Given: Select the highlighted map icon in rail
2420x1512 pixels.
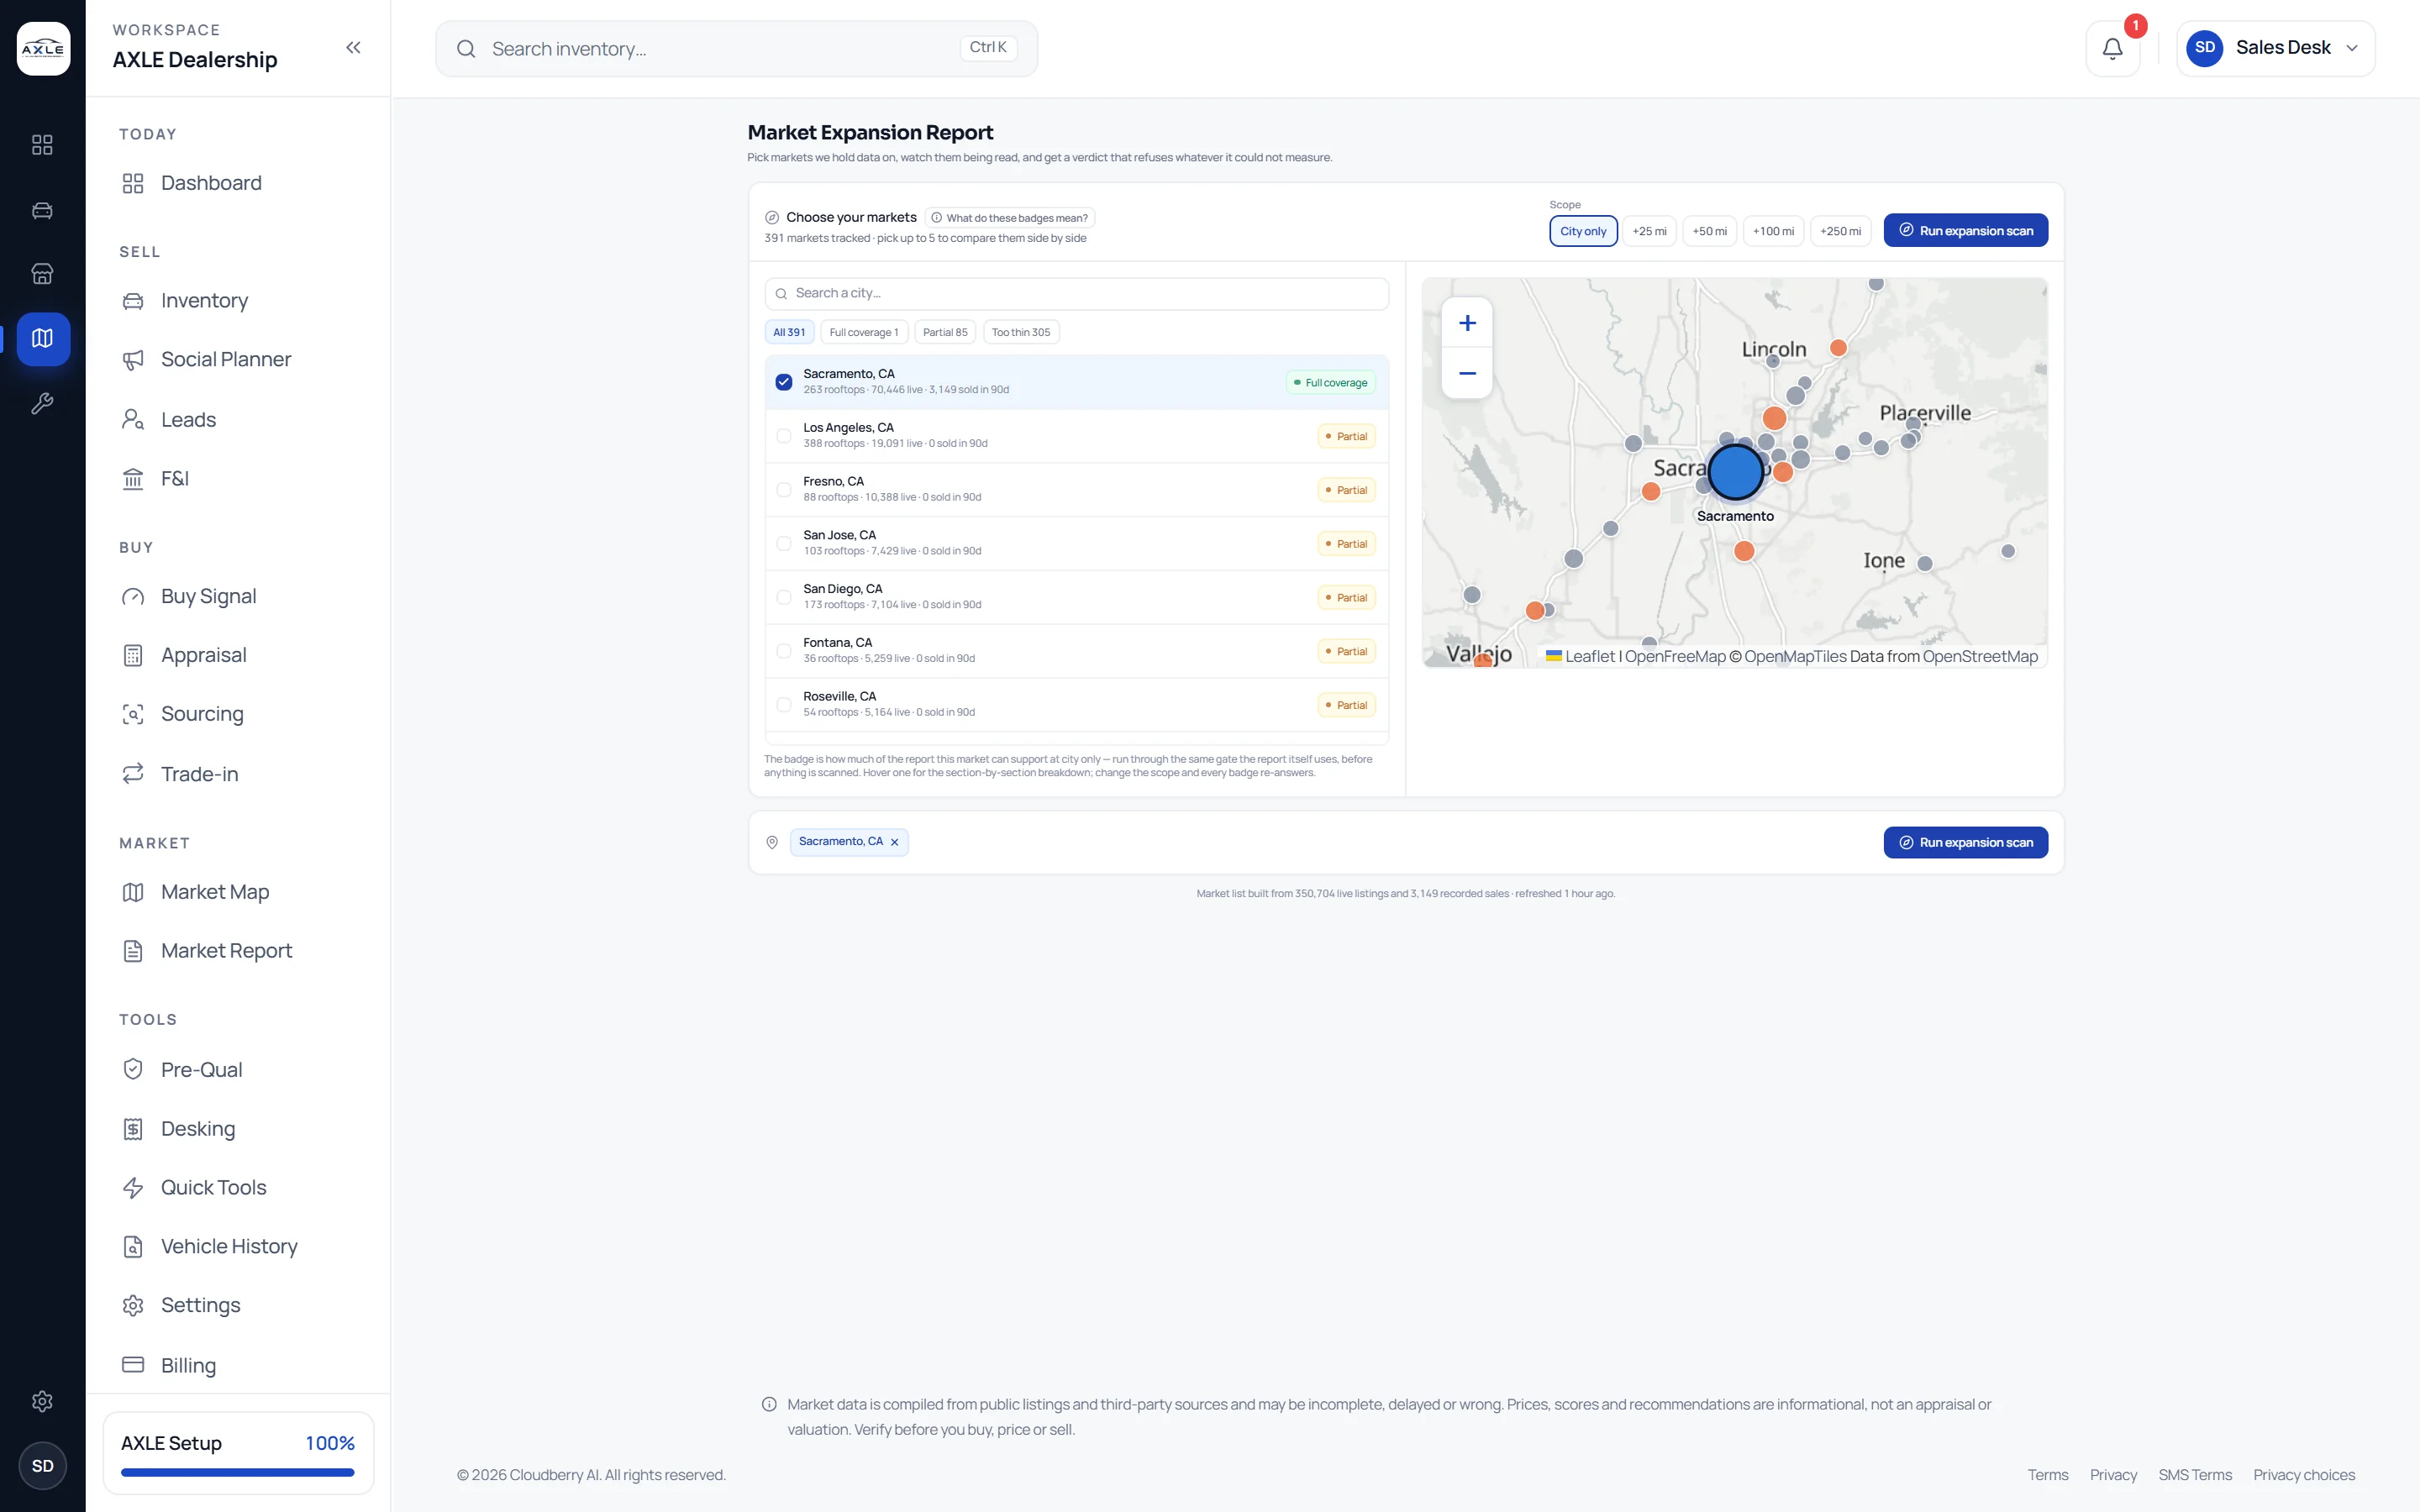Looking at the screenshot, I should pyautogui.click(x=42, y=338).
